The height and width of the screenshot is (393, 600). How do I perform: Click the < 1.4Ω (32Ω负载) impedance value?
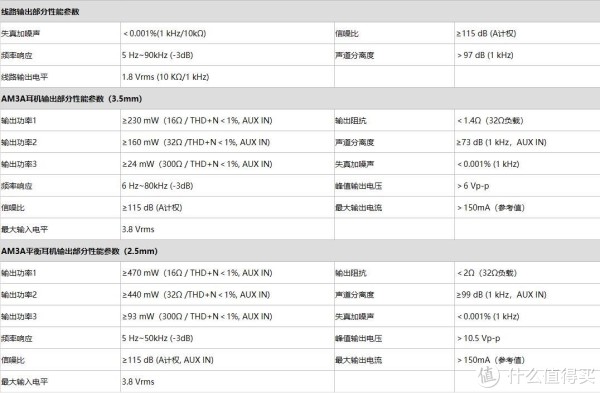(490, 121)
